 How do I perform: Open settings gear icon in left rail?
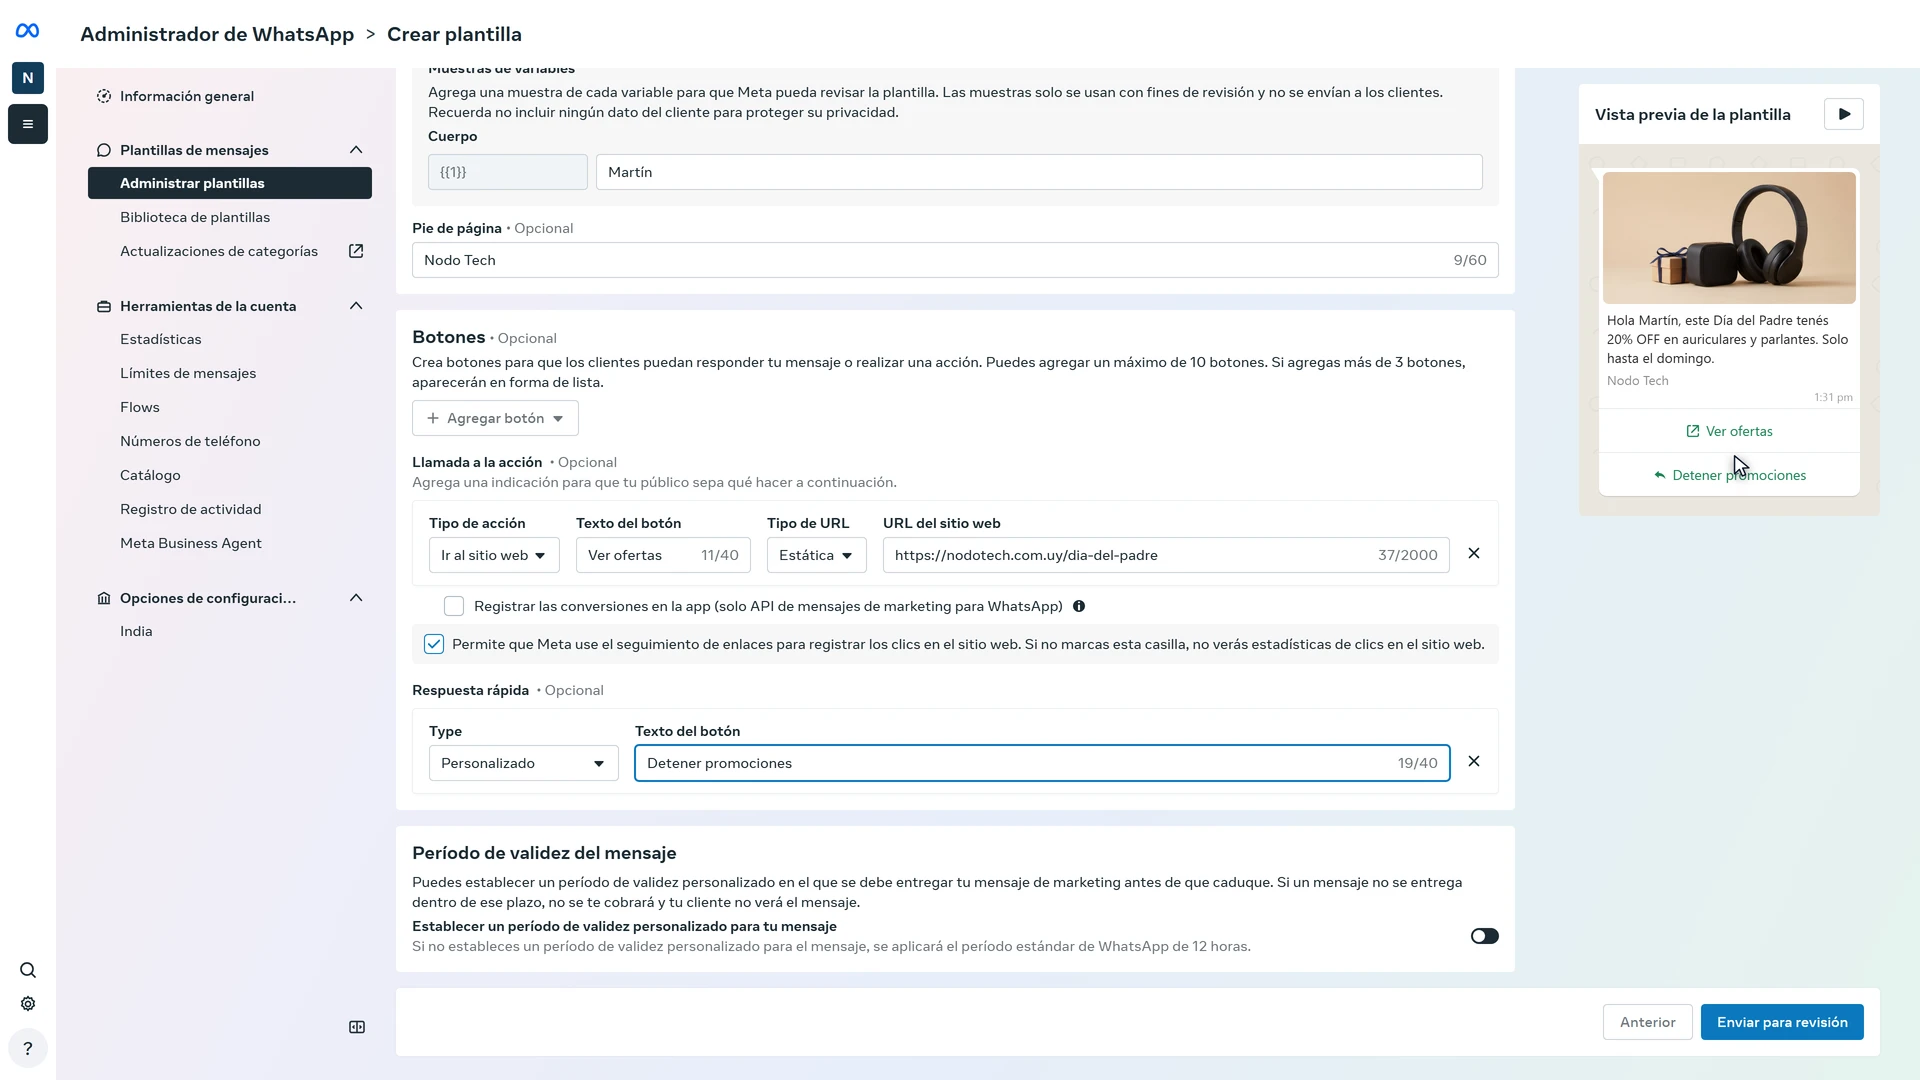click(28, 1004)
